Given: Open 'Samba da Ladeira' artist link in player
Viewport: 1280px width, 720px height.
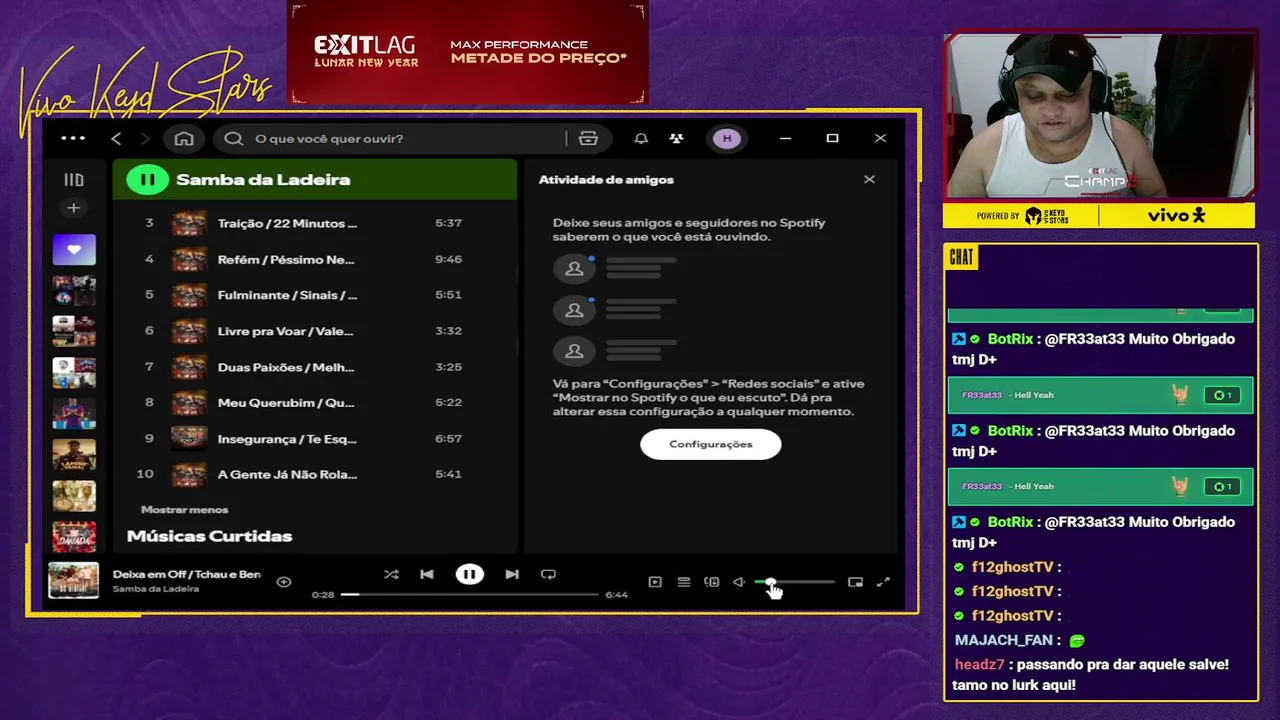Looking at the screenshot, I should [156, 589].
